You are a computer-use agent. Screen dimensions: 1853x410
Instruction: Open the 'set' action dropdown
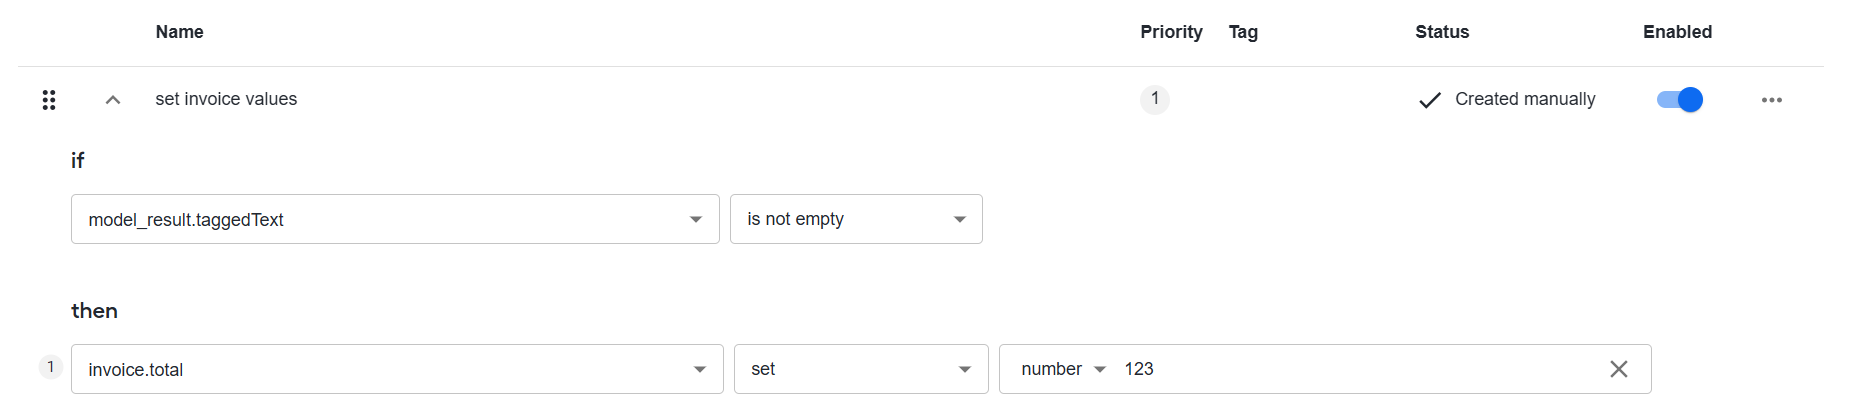tap(861, 369)
